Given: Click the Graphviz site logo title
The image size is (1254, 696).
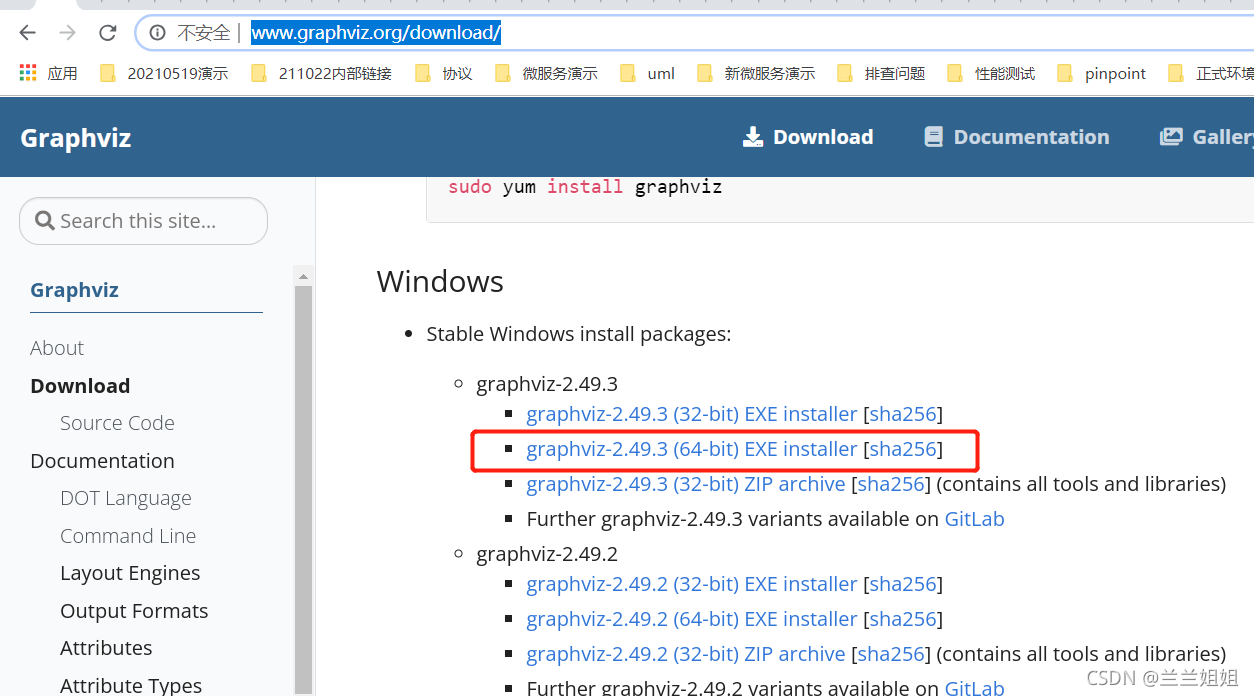Looking at the screenshot, I should click(x=76, y=138).
